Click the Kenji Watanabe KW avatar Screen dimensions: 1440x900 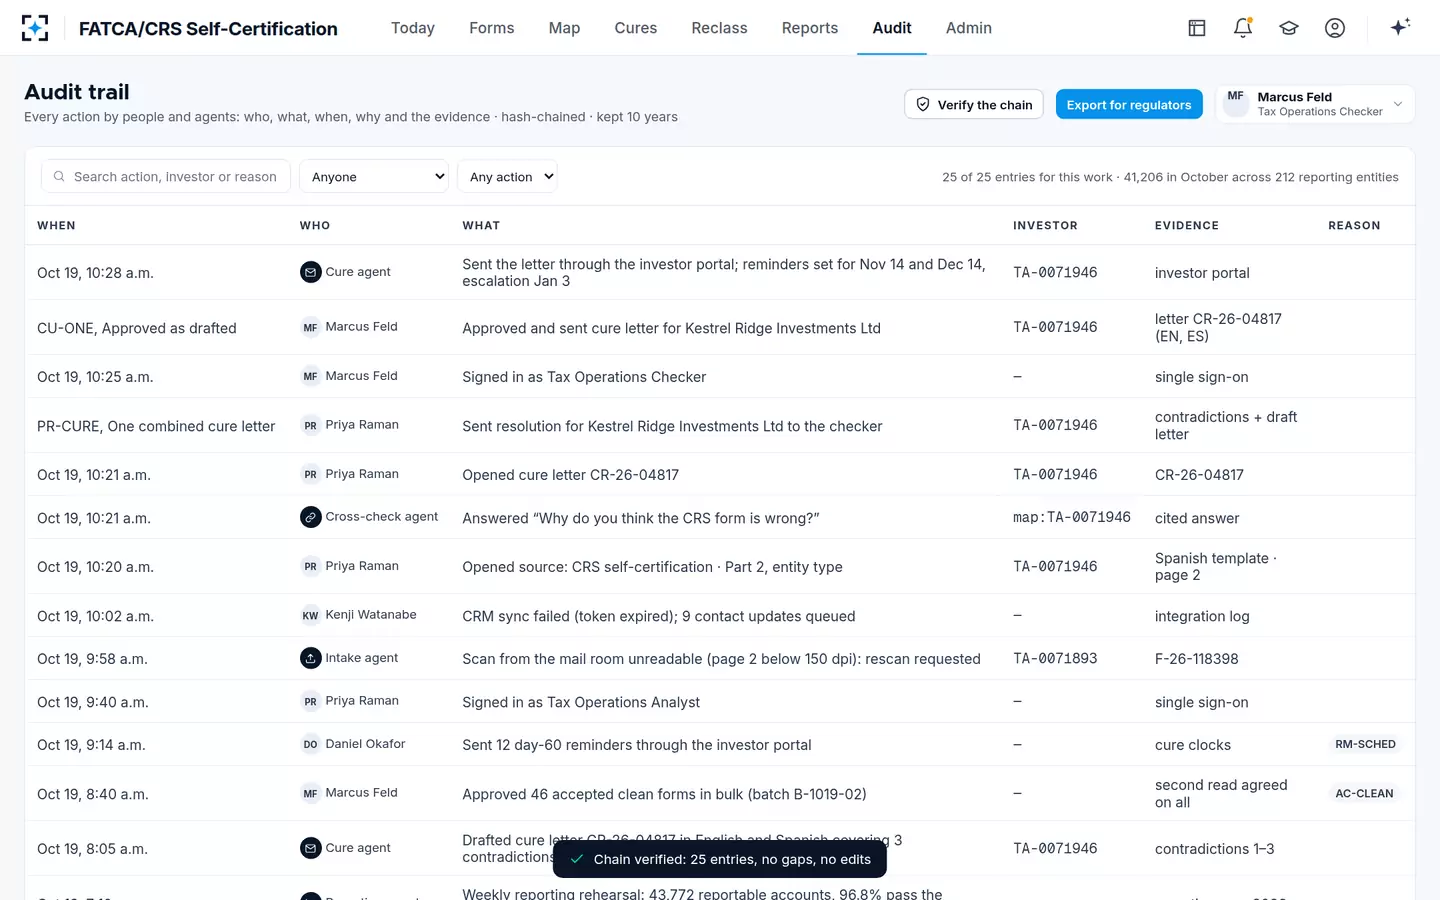tap(311, 615)
